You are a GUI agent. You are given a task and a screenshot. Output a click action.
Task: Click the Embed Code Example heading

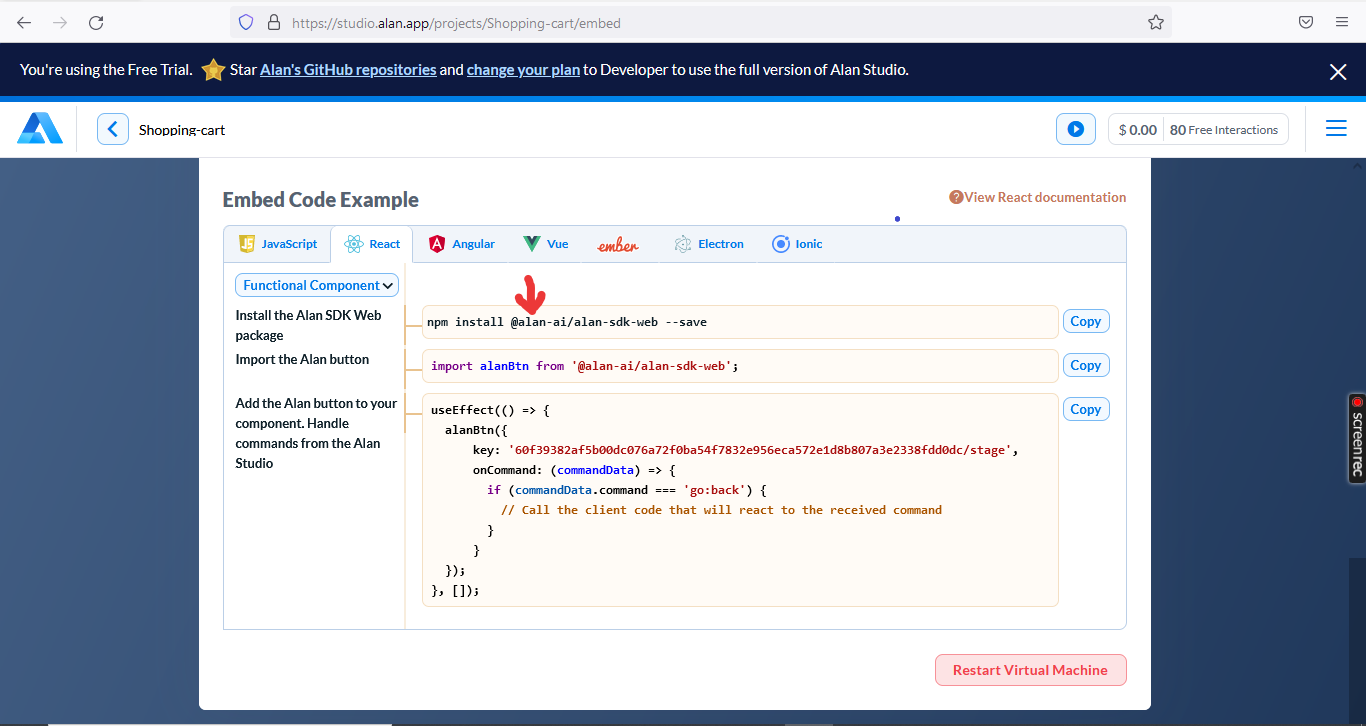click(x=321, y=200)
